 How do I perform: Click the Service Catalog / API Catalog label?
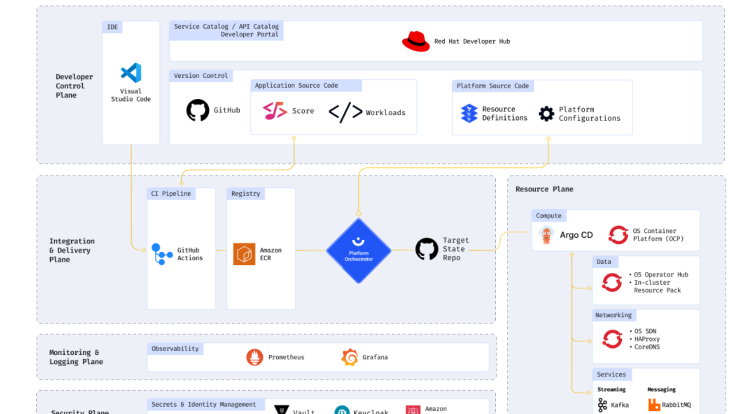(226, 30)
